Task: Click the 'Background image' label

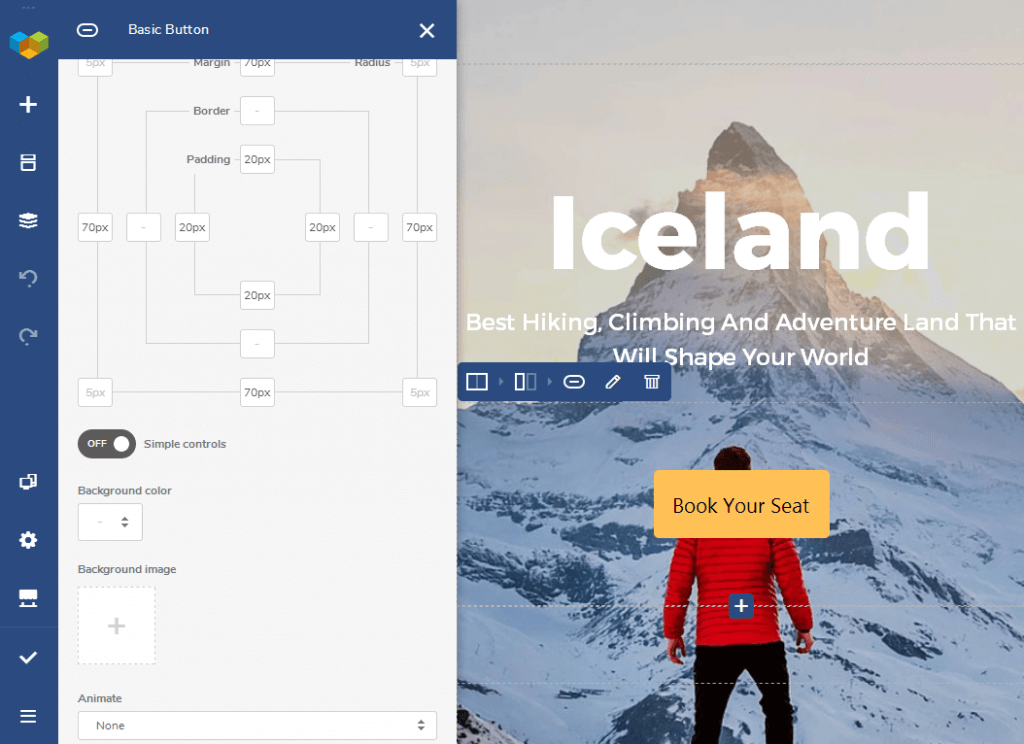Action: coord(127,569)
